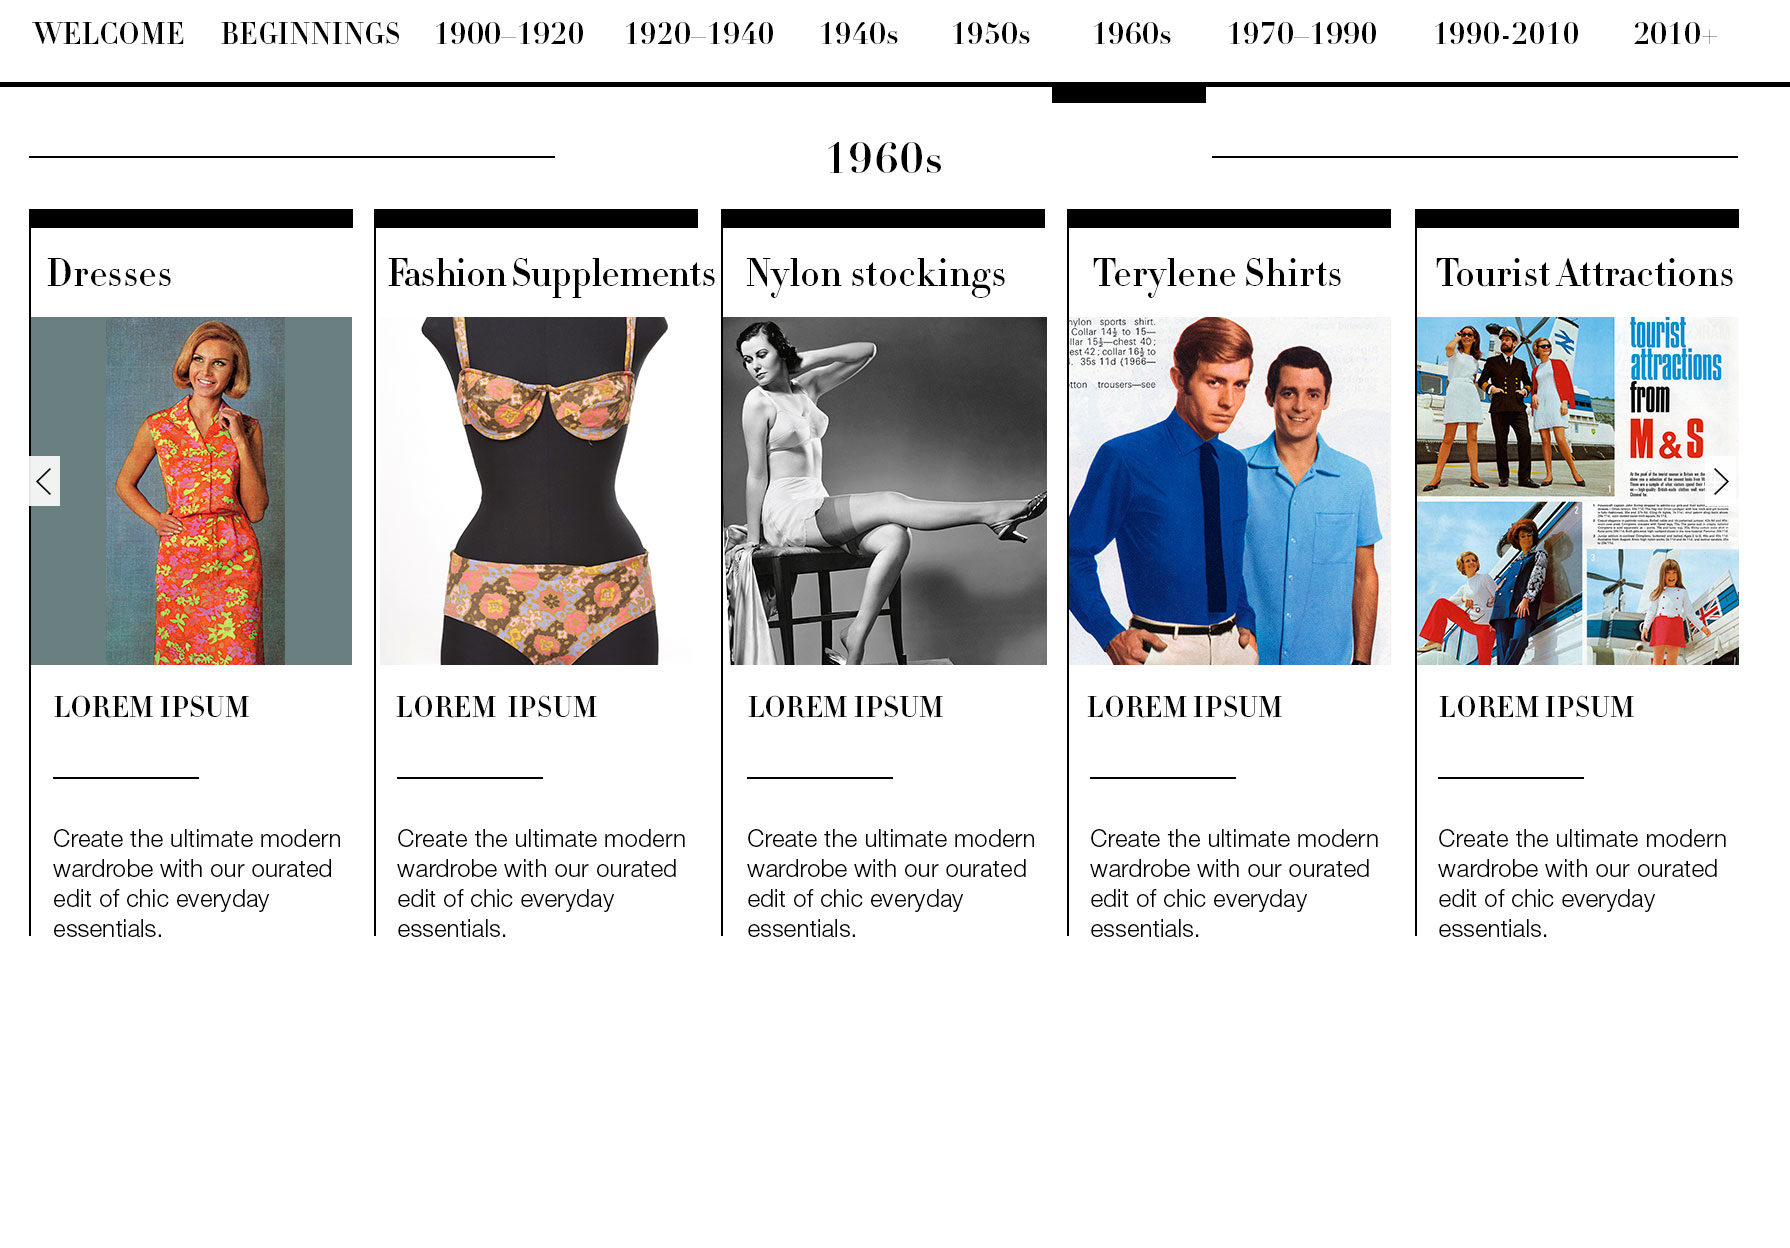1790x1248 pixels.
Task: Go to the BEGINNINGS section
Action: [x=310, y=34]
